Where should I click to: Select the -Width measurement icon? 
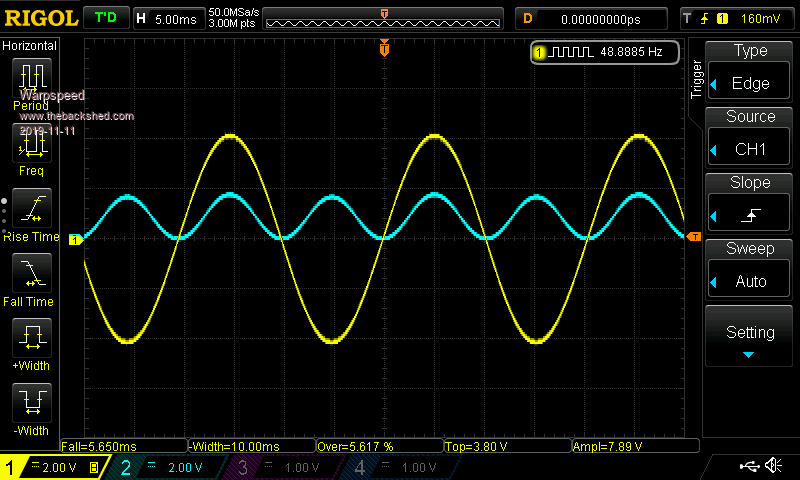click(x=32, y=403)
